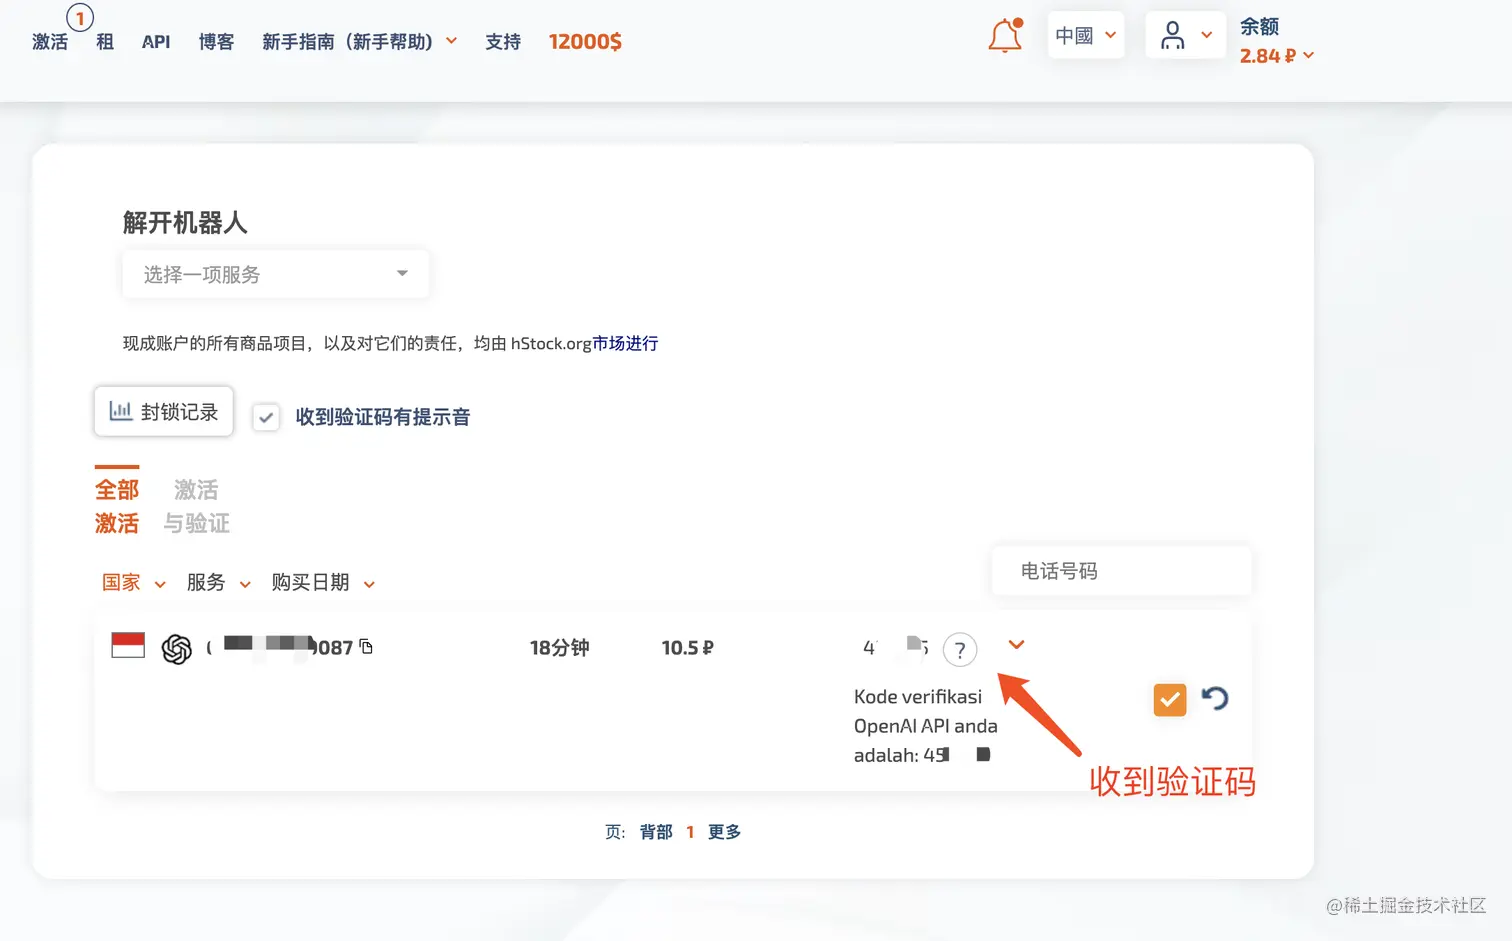The width and height of the screenshot is (1512, 941).
Task: Click the Indonesia flag icon
Action: [x=128, y=645]
